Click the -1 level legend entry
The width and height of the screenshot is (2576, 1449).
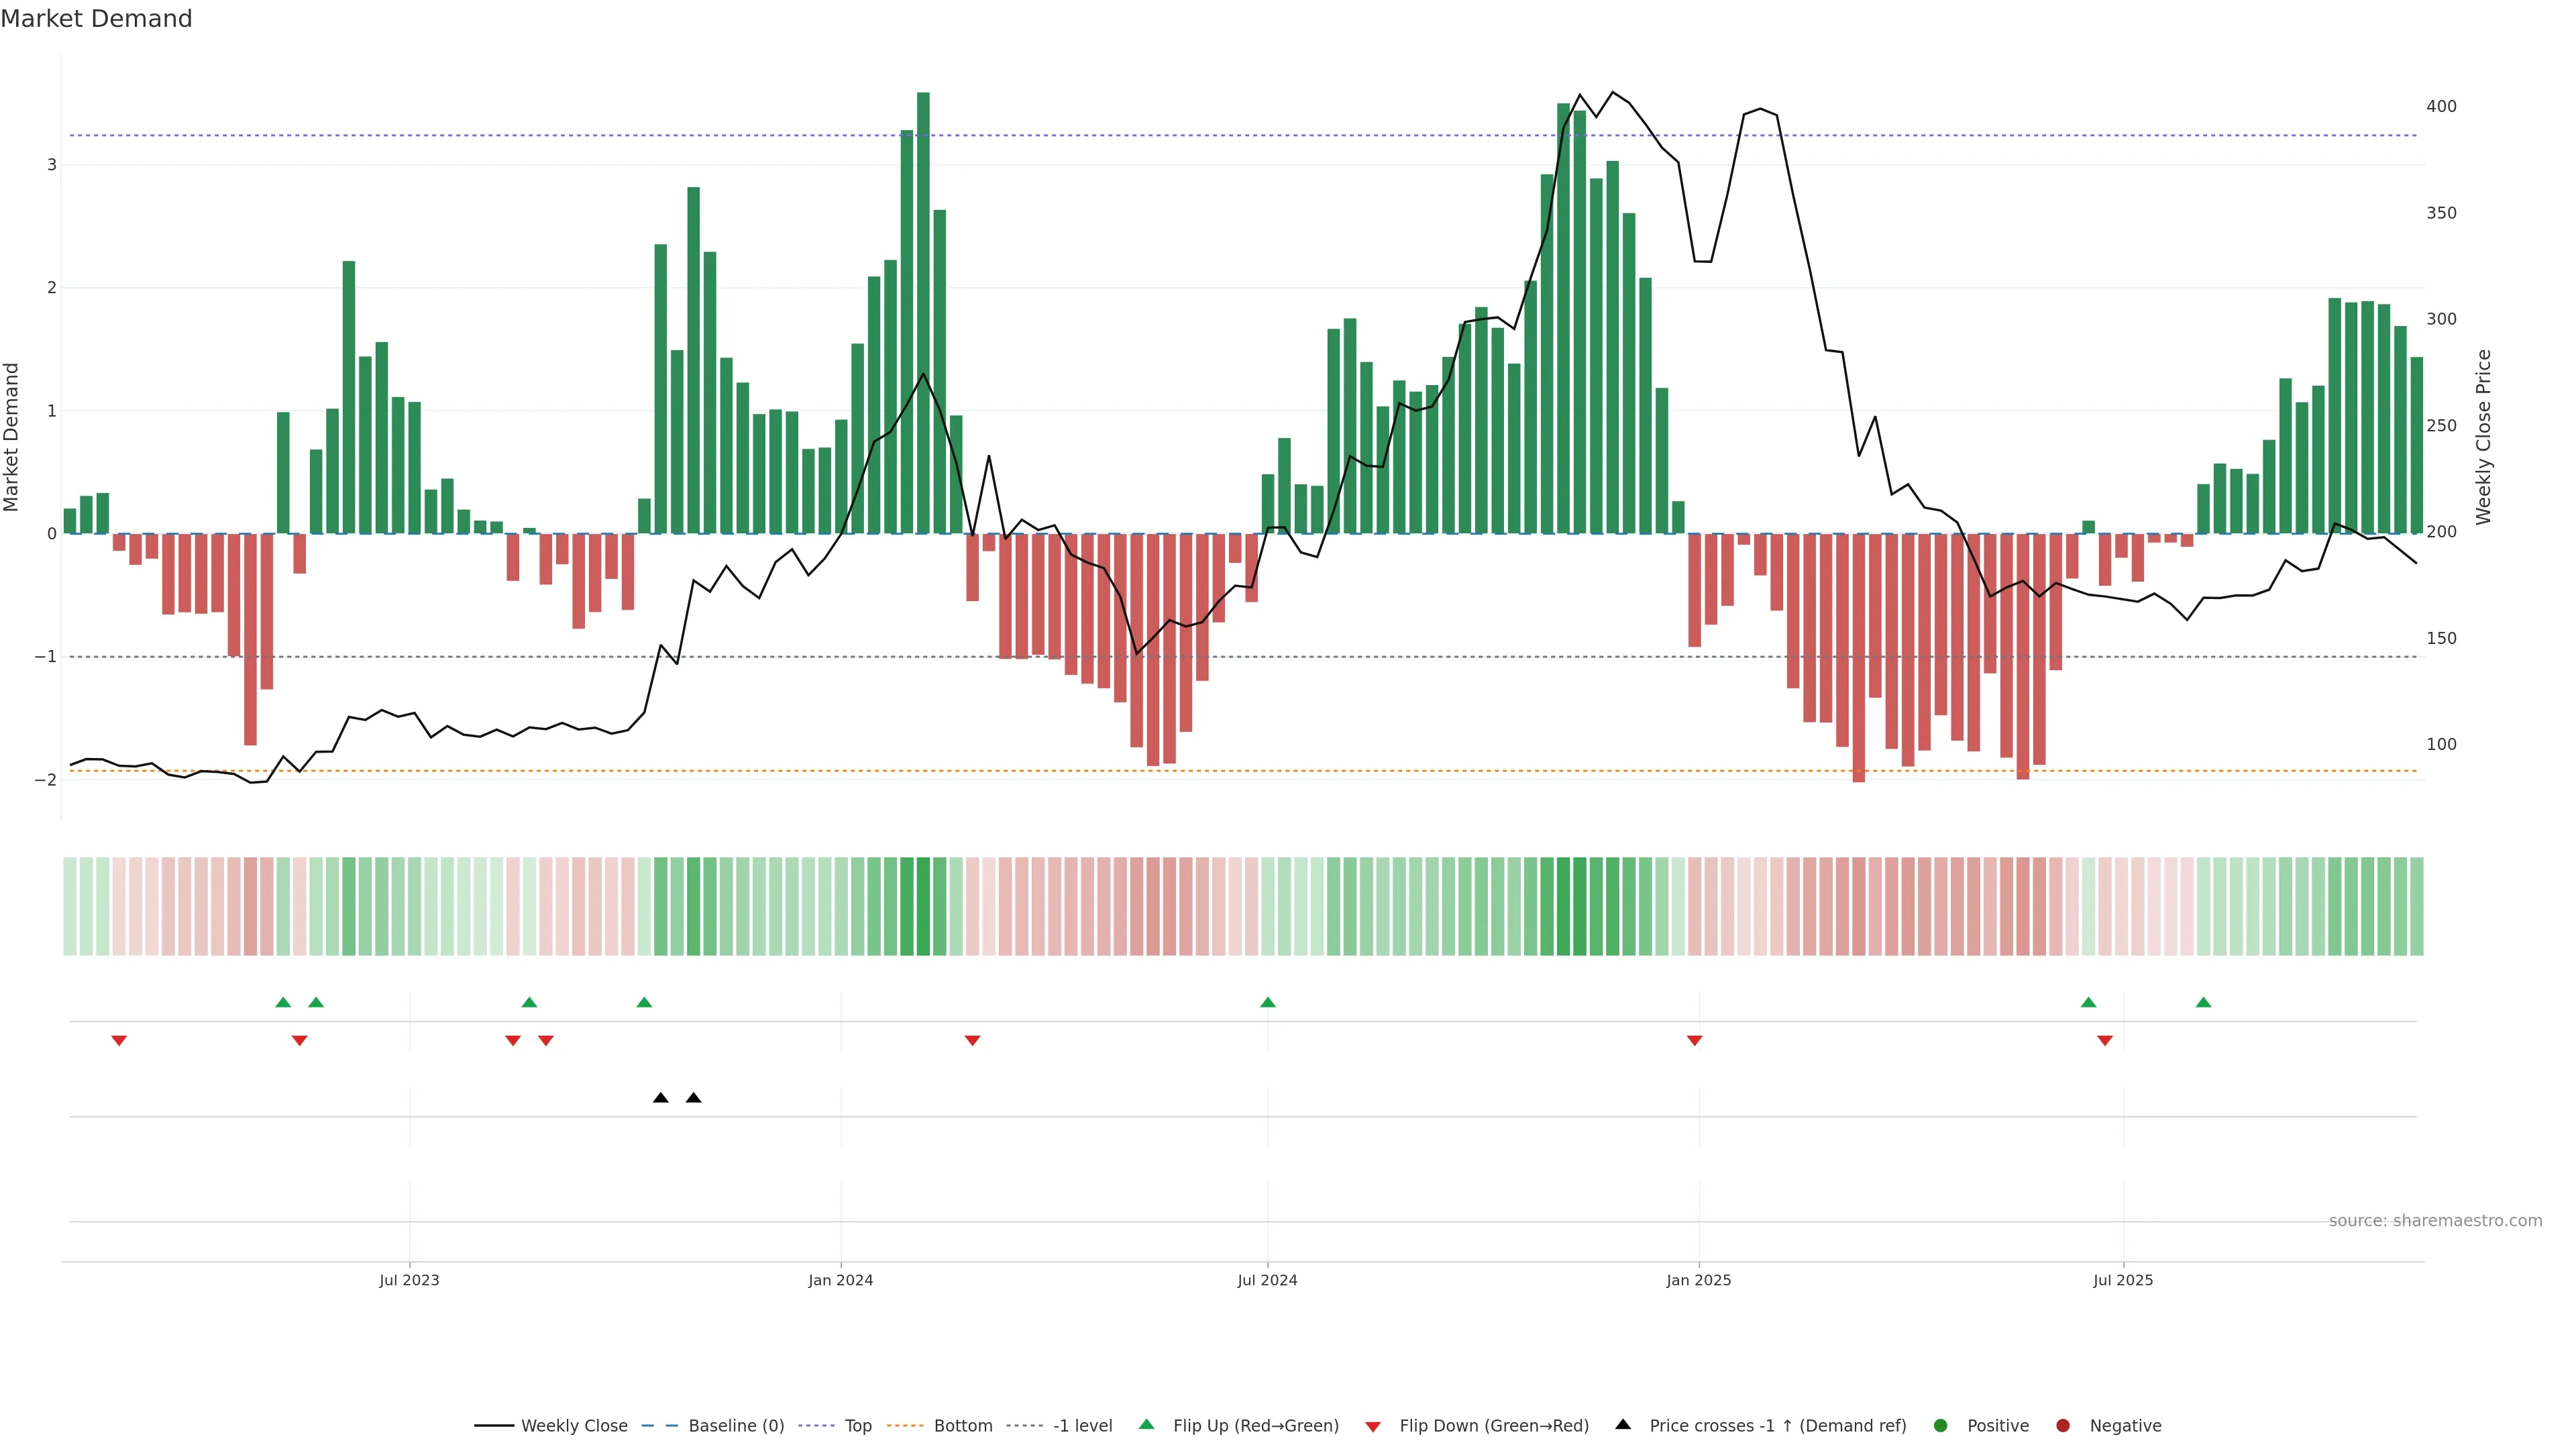(1082, 1426)
